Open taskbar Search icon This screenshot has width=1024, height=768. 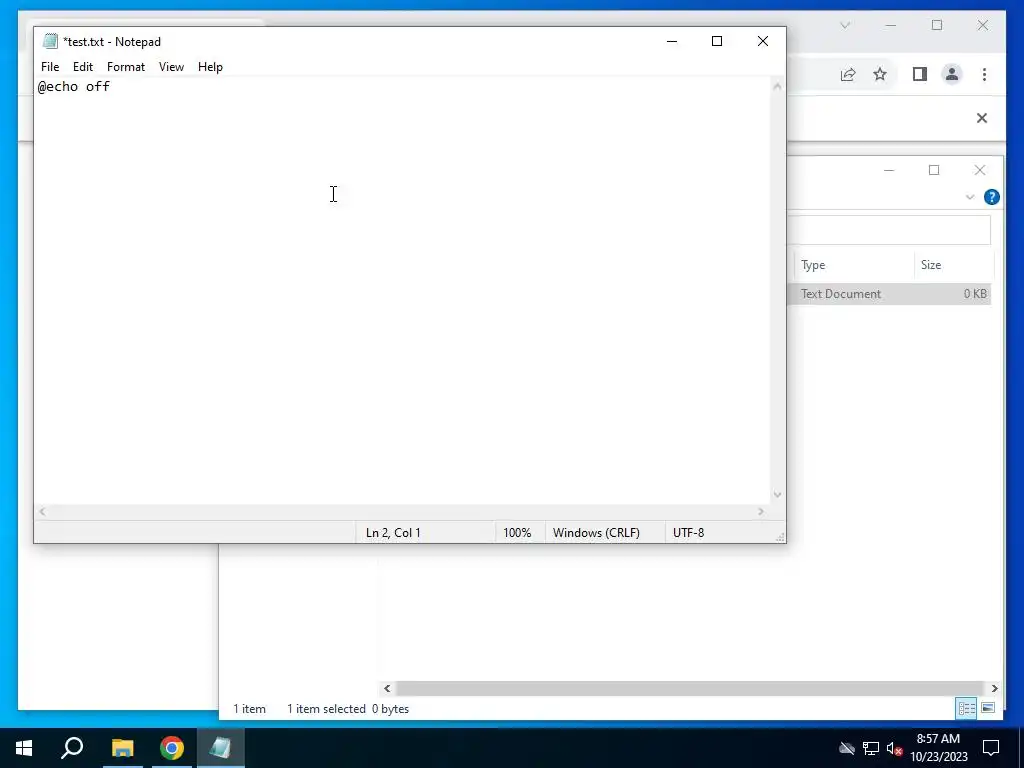pos(72,748)
